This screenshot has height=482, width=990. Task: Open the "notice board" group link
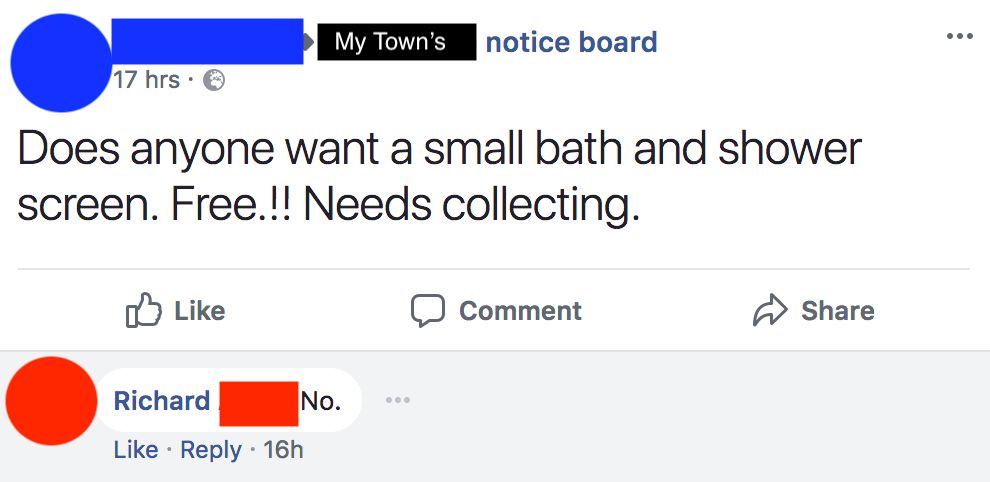pyautogui.click(x=571, y=42)
